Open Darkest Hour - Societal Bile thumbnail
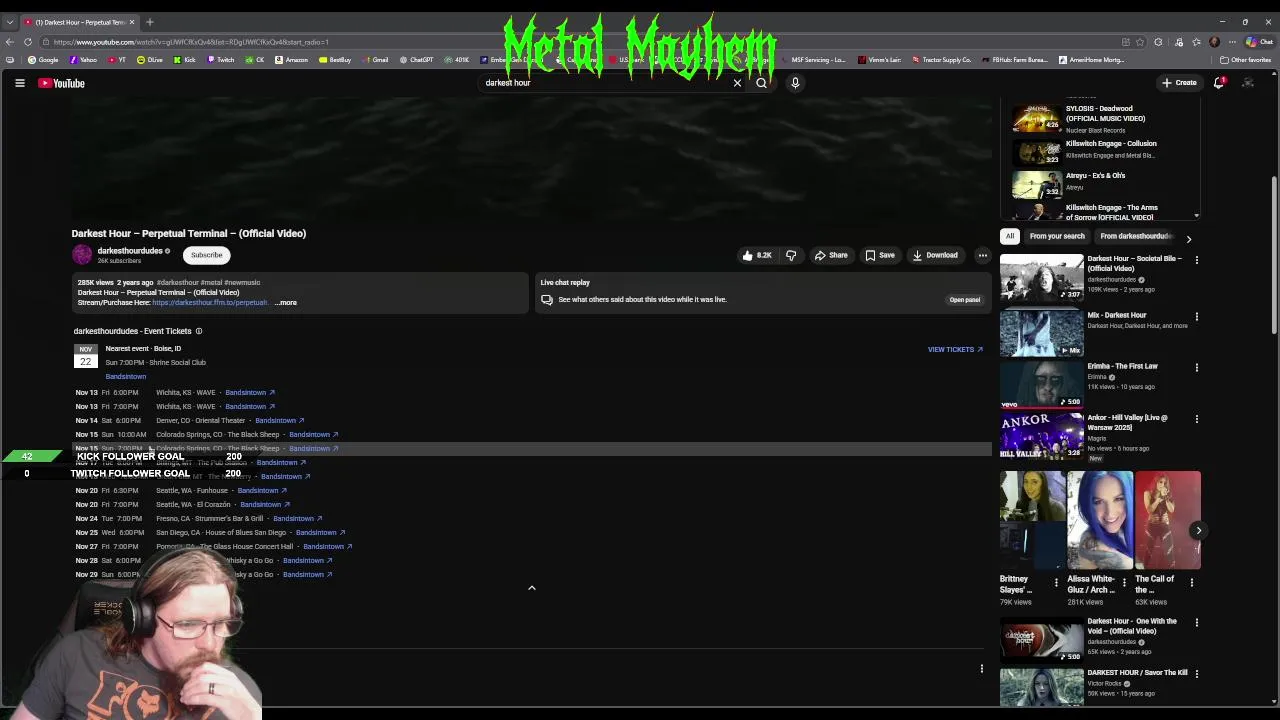The height and width of the screenshot is (720, 1280). click(x=1041, y=277)
